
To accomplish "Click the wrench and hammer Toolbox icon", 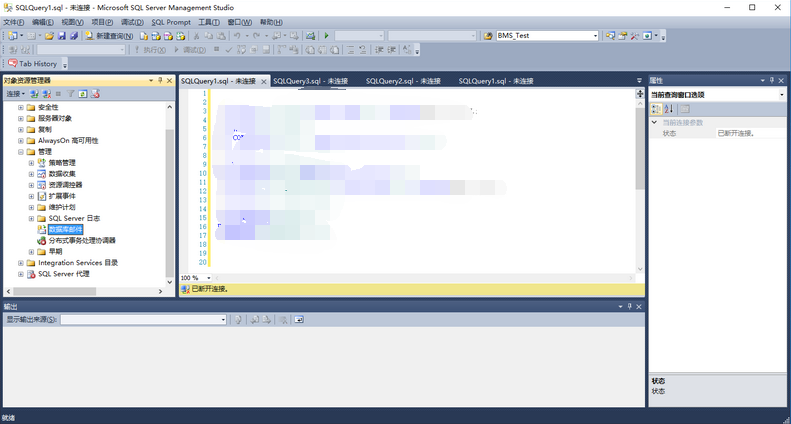I will point(635,36).
